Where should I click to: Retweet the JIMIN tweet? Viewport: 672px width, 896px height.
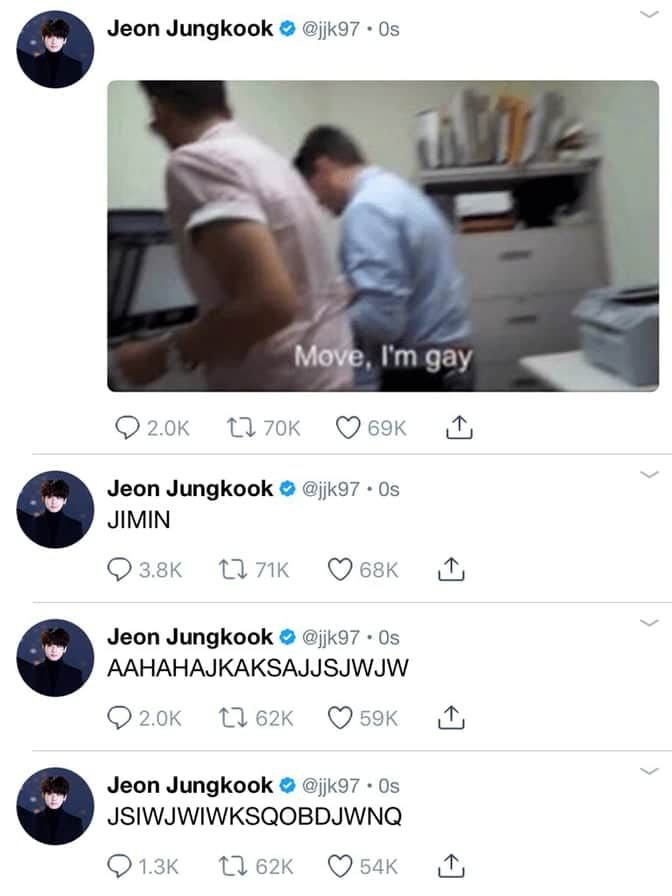coord(233,569)
